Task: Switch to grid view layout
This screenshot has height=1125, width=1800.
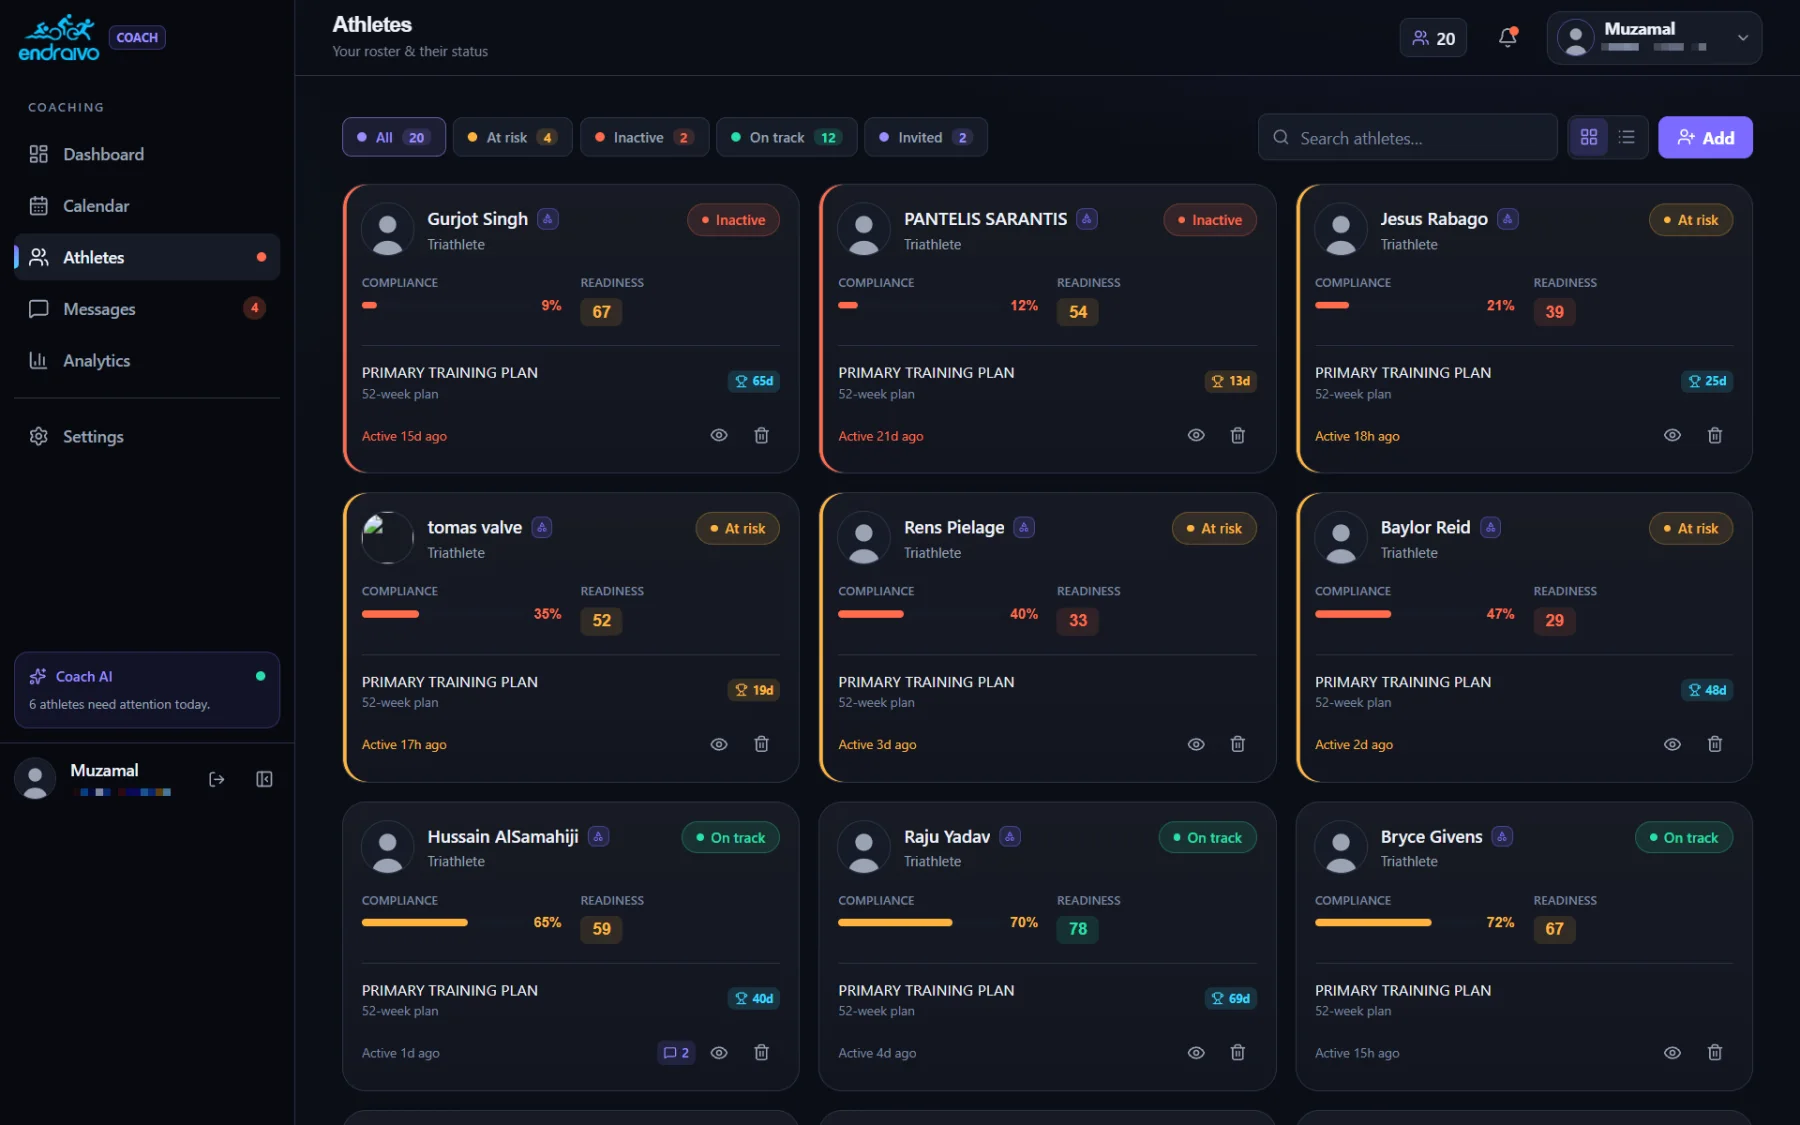Action: [x=1588, y=137]
